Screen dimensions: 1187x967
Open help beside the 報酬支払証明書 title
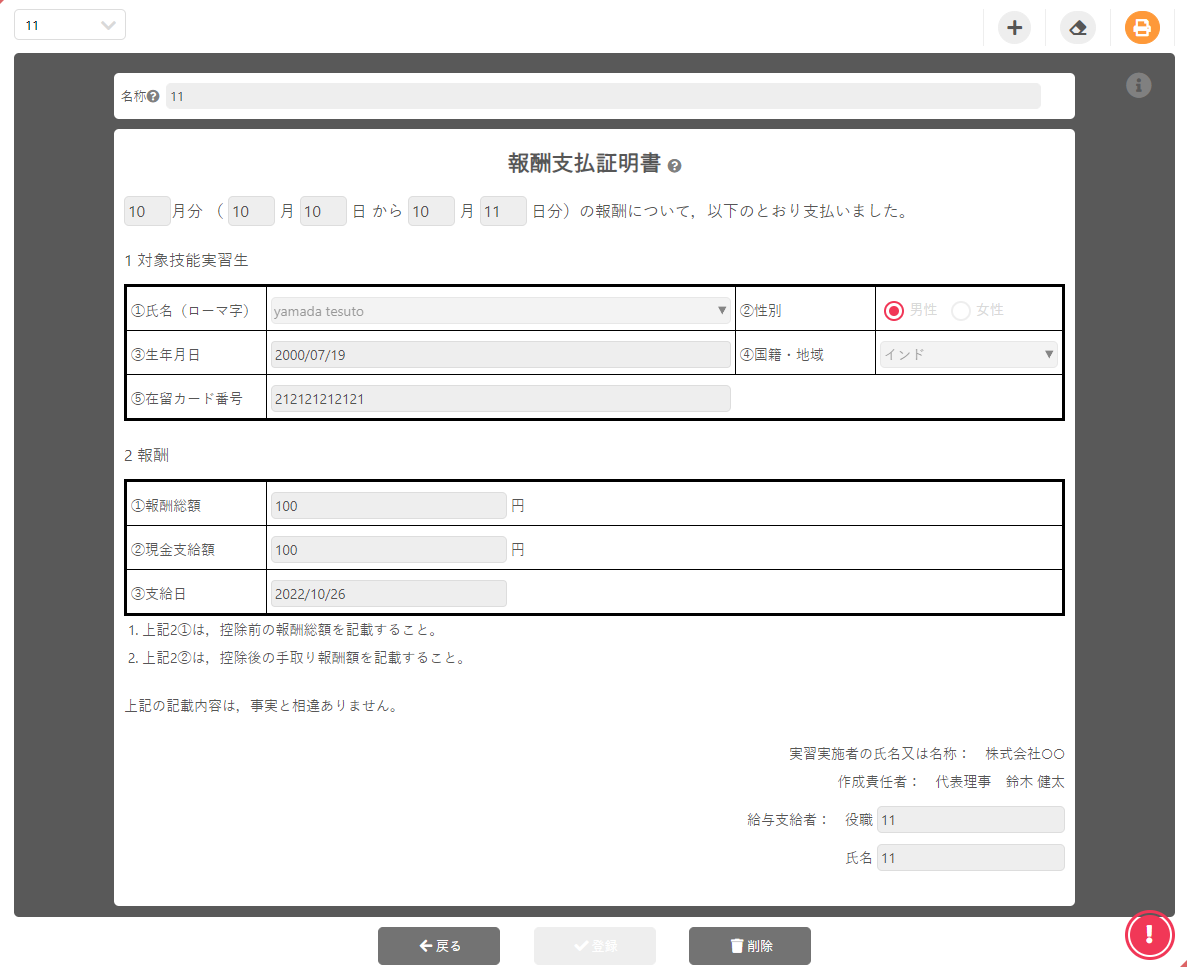coord(675,163)
